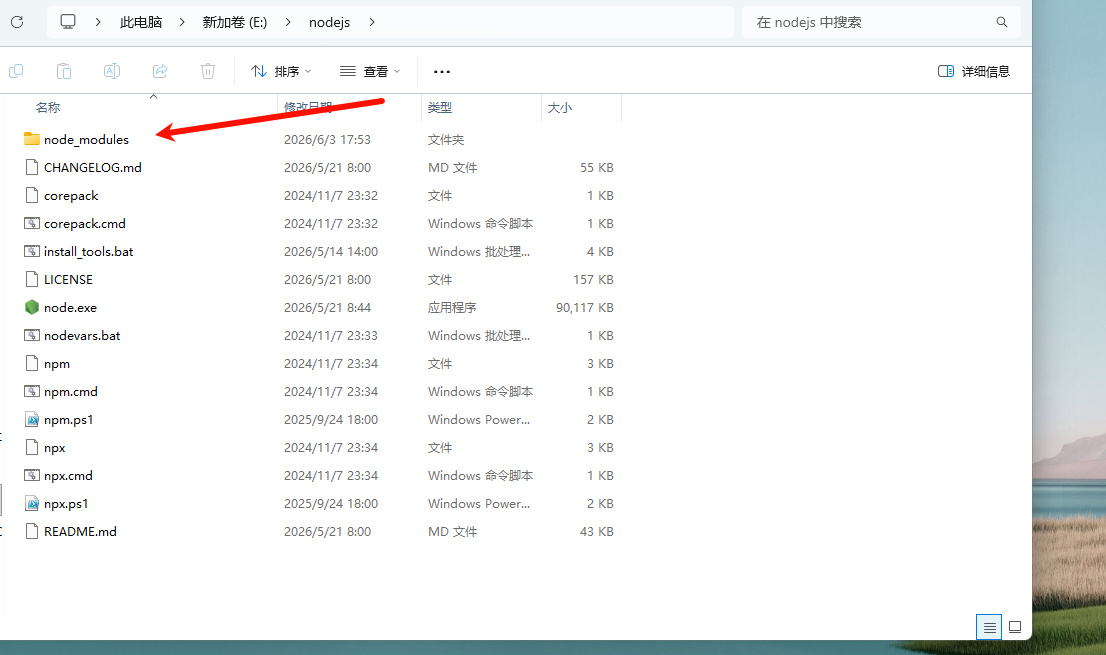1106x655 pixels.
Task: Click the LICENSE file name
Action: coord(68,280)
